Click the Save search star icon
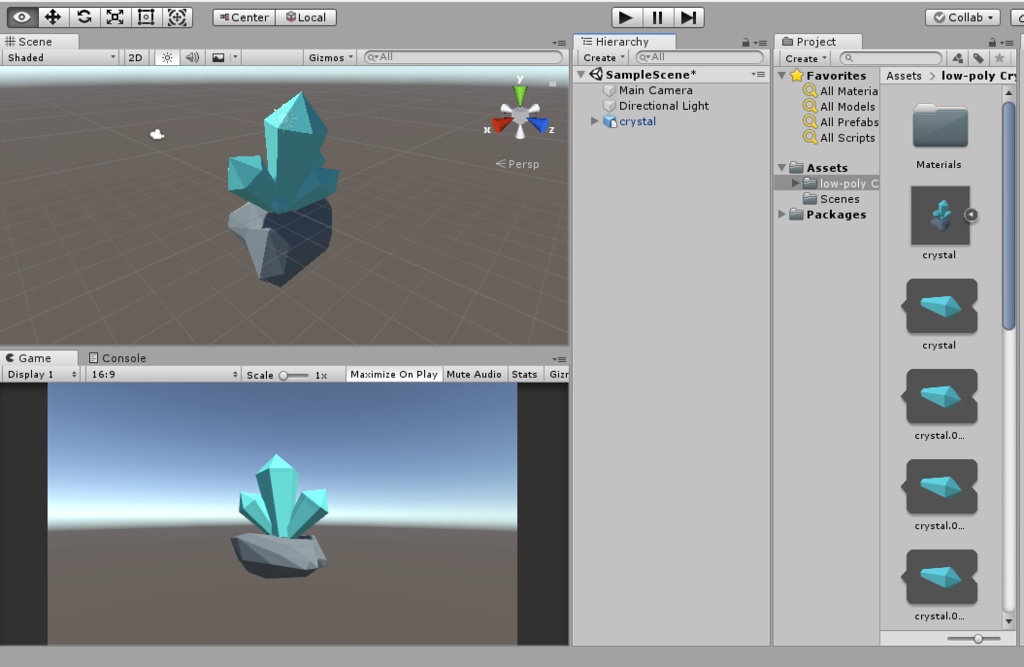1024x667 pixels. click(x=999, y=58)
